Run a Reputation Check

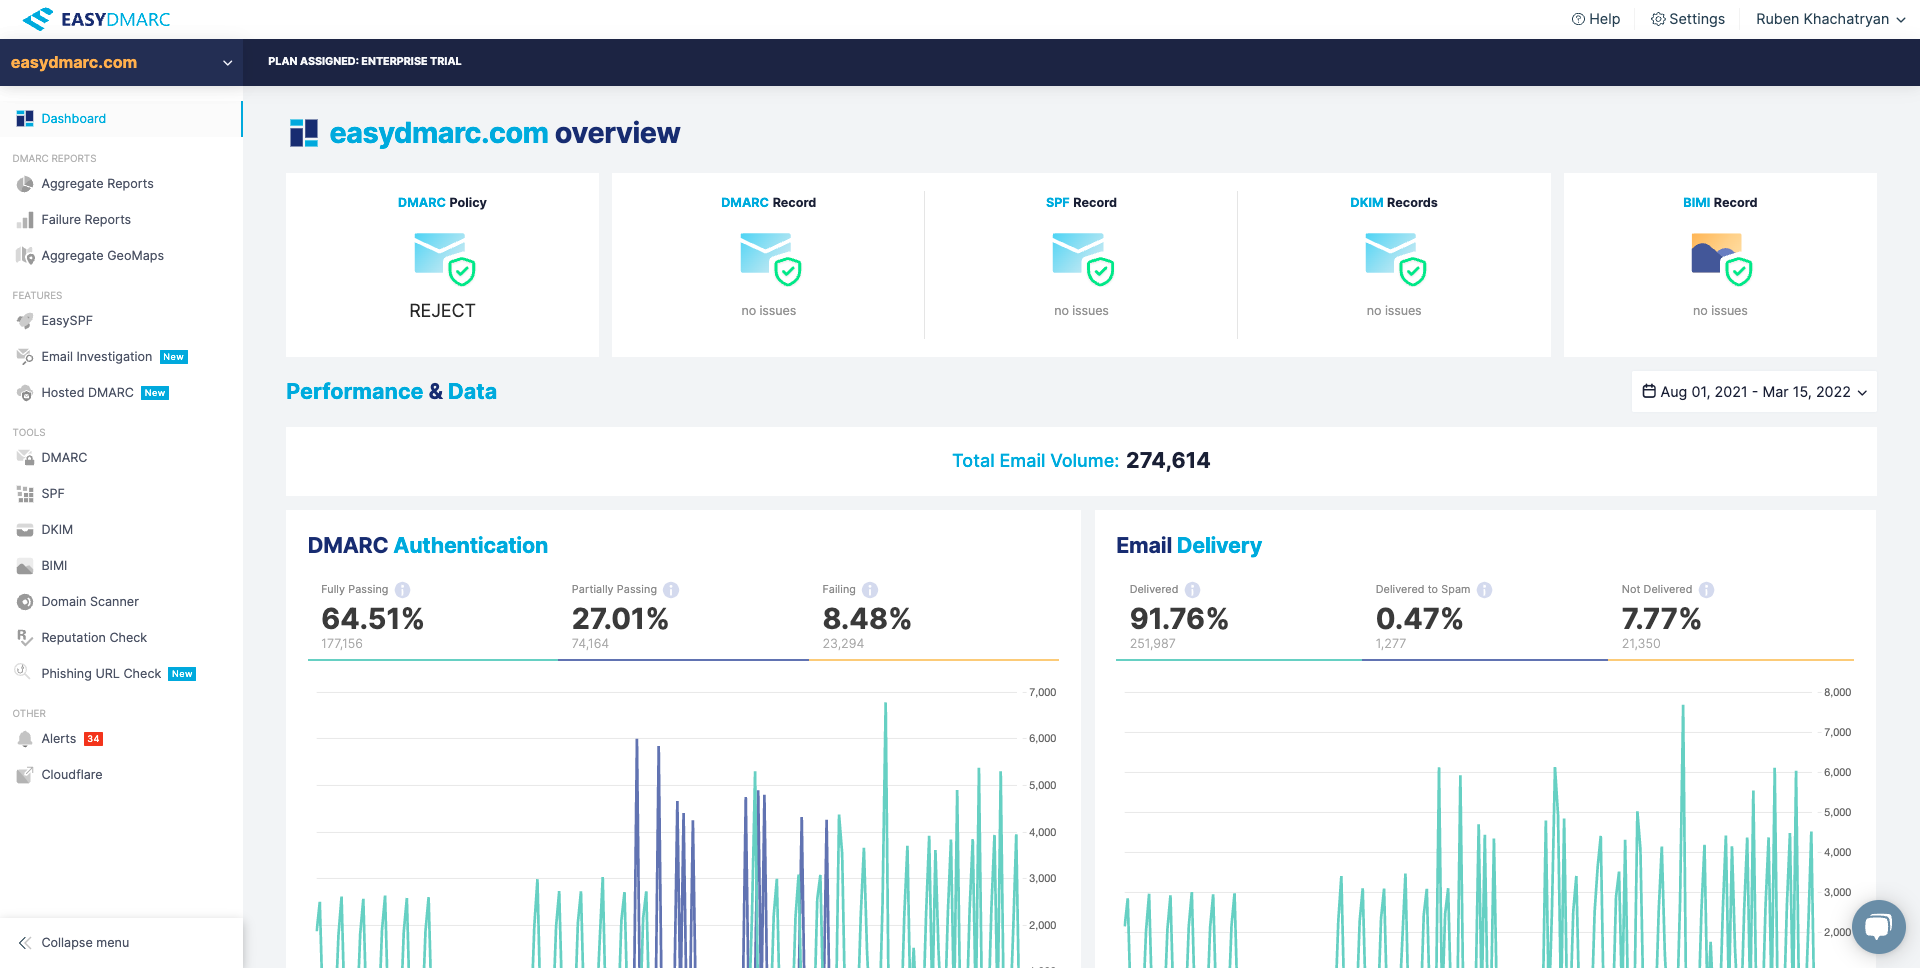(x=94, y=638)
